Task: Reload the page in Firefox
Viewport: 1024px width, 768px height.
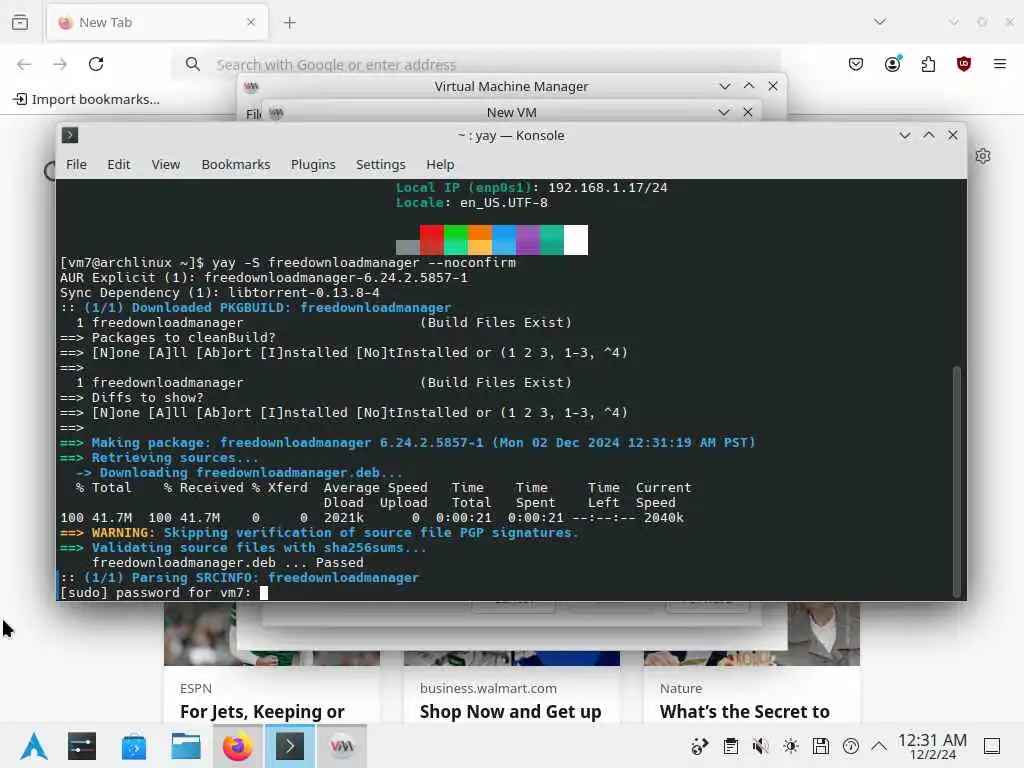Action: click(x=96, y=64)
